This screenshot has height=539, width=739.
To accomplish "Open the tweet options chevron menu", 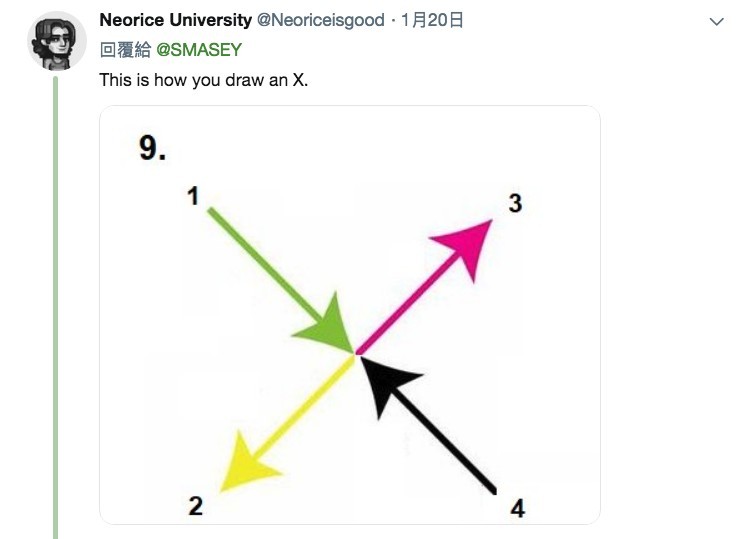I will [x=716, y=21].
